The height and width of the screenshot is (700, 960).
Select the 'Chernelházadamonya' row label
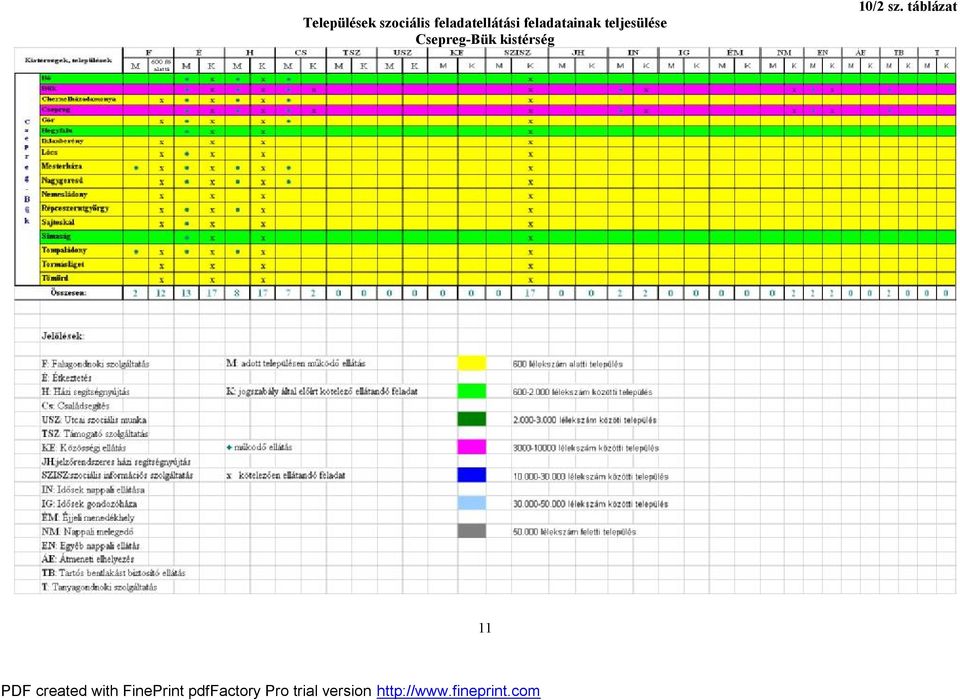pos(78,99)
